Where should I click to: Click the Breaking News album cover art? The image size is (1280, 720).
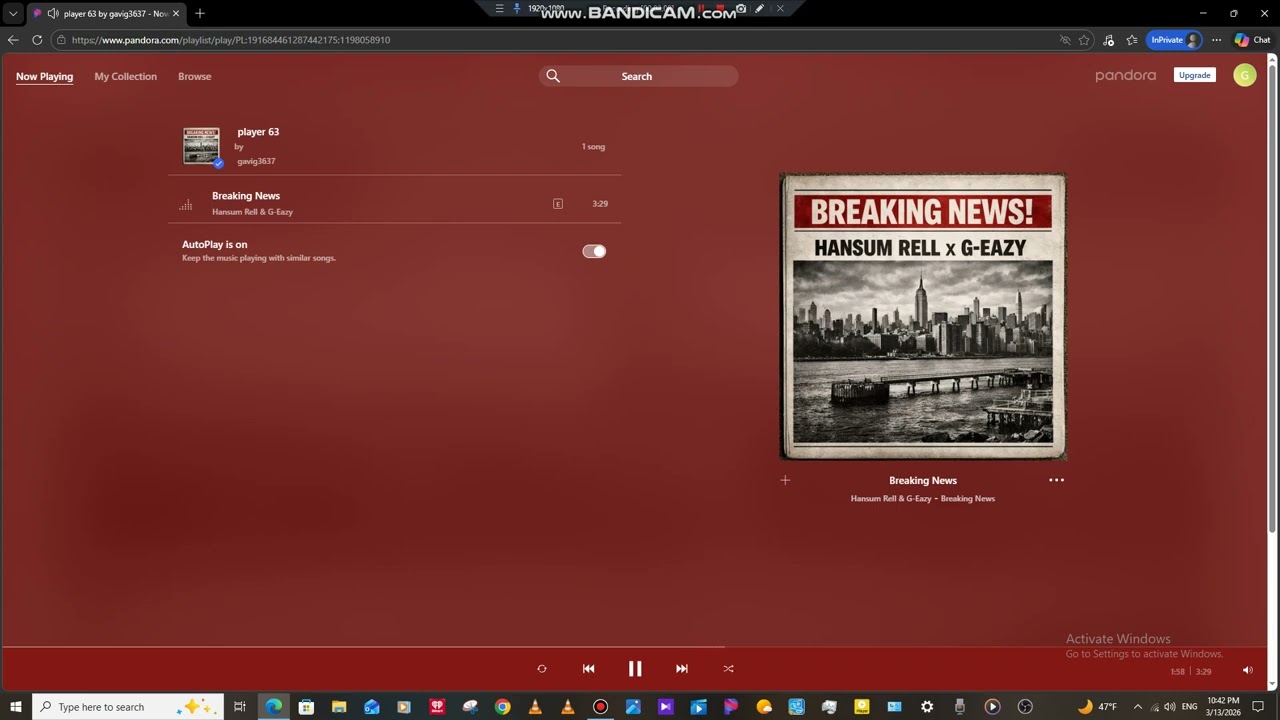pos(923,317)
